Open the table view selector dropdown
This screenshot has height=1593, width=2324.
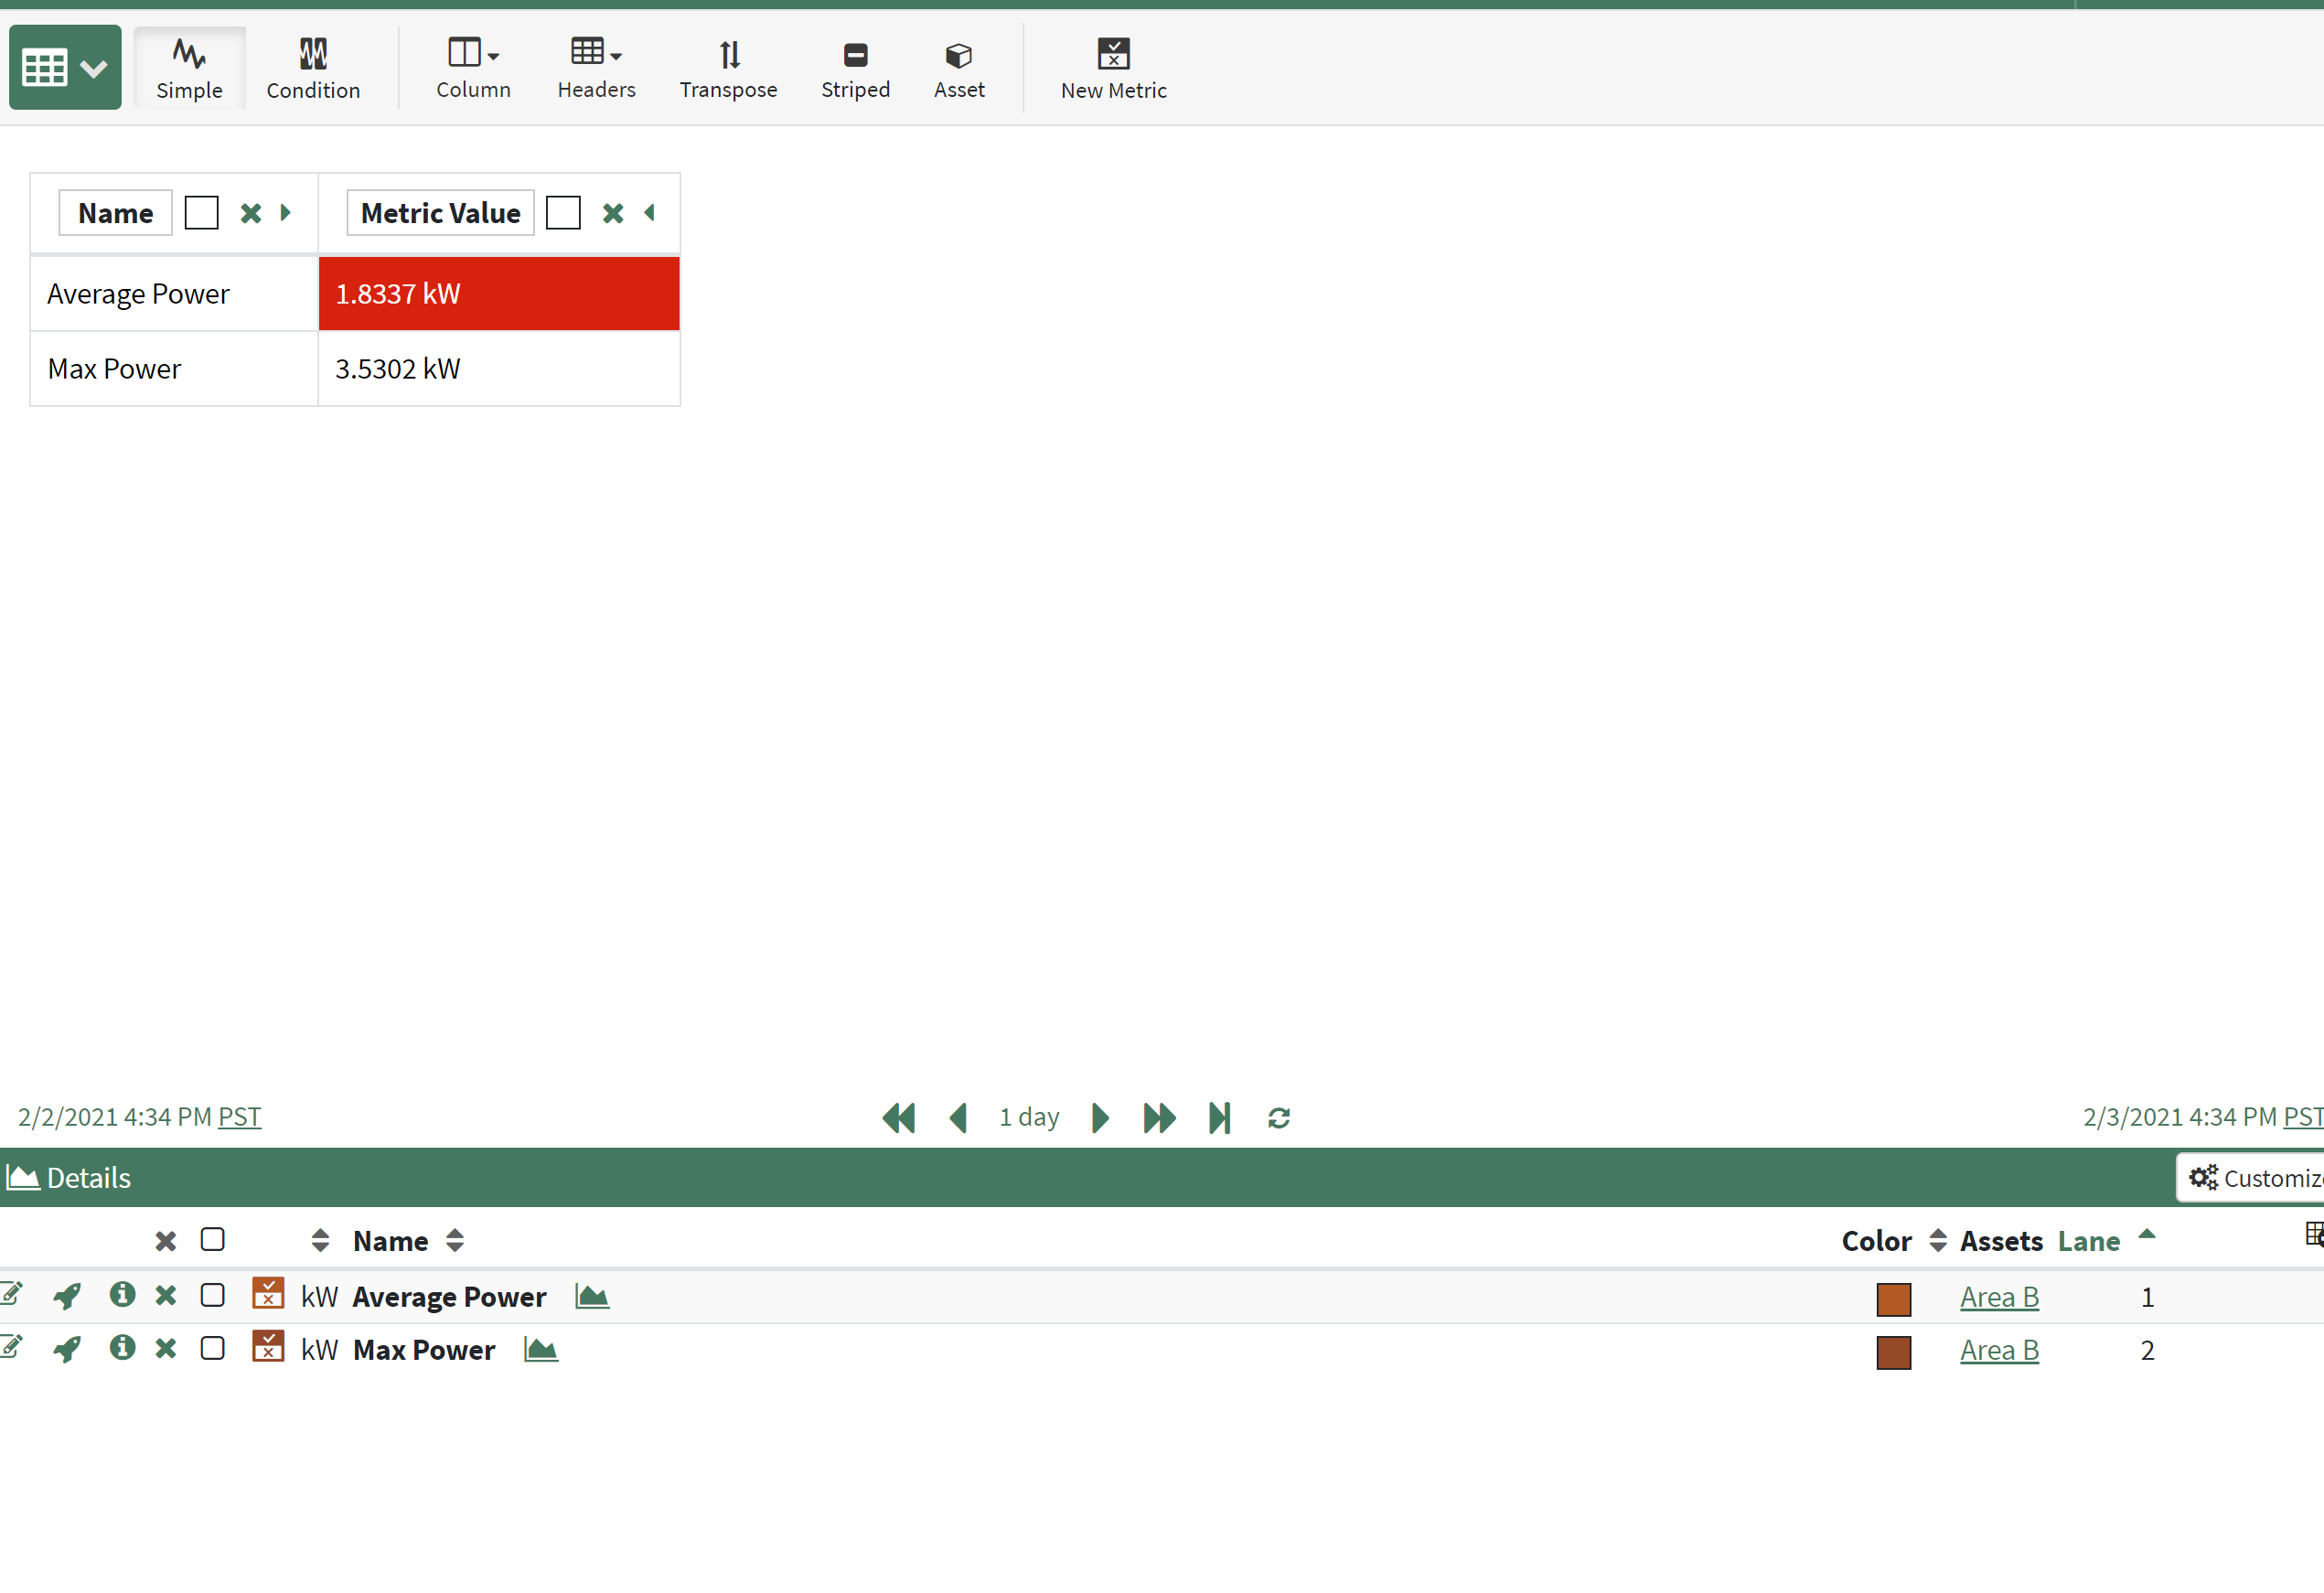[x=65, y=67]
